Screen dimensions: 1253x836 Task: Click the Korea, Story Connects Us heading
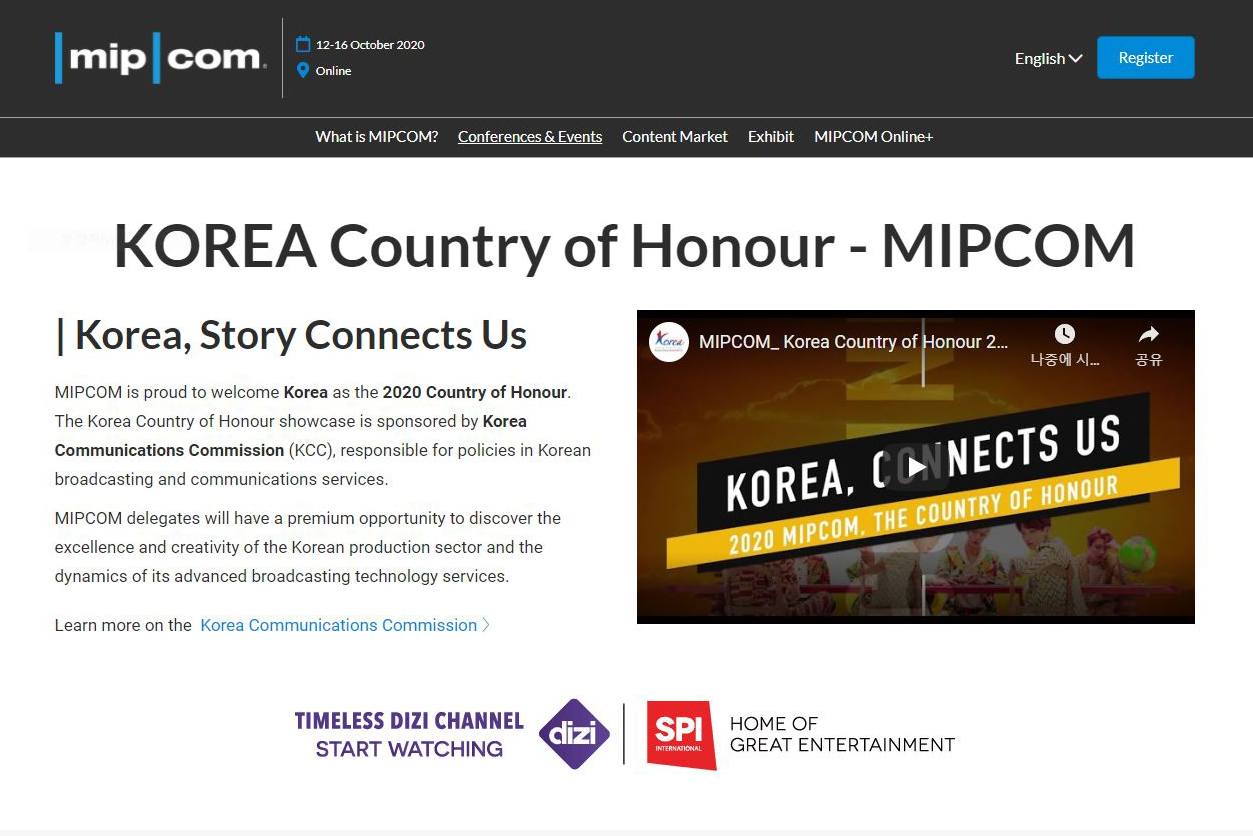pyautogui.click(x=291, y=335)
